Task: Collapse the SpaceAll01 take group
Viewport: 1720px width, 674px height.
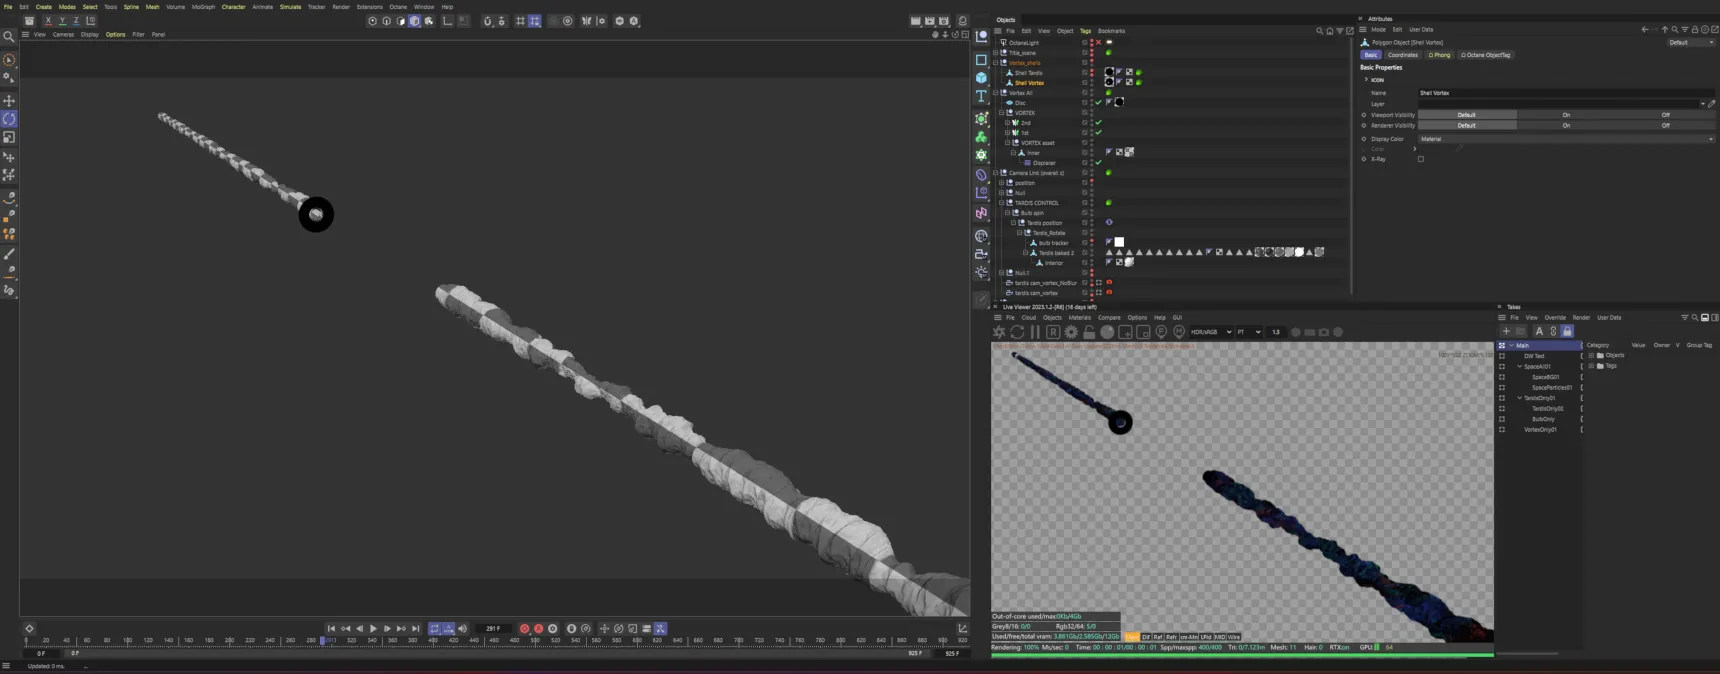Action: pos(1519,366)
